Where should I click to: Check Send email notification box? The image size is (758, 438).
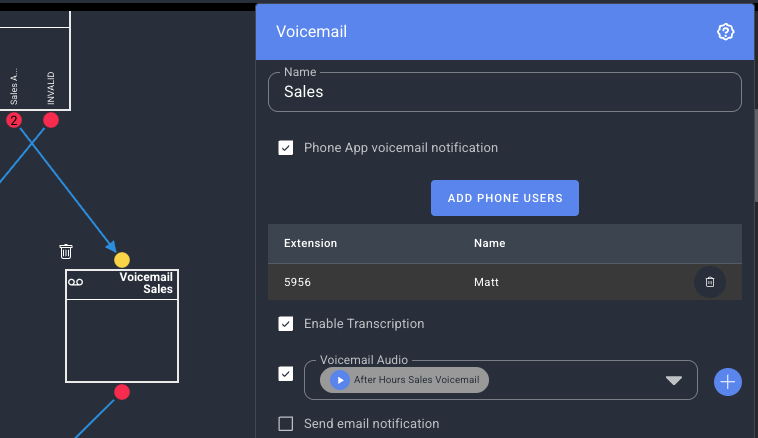pos(286,424)
